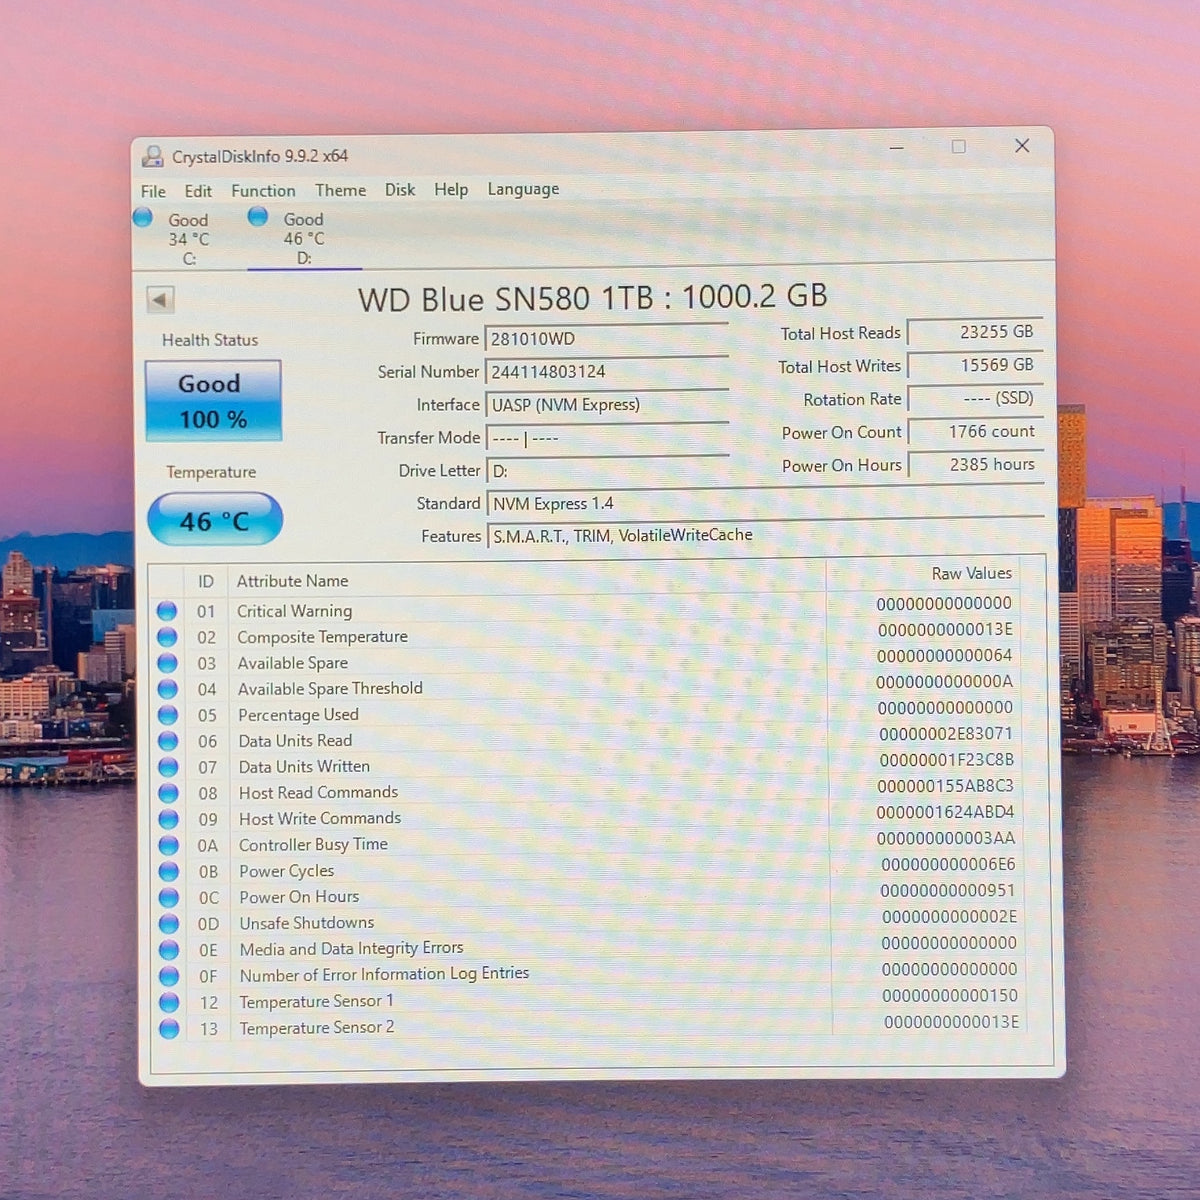Select the Percentage Used attribute name
Viewport: 1200px width, 1200px height.
coord(298,715)
